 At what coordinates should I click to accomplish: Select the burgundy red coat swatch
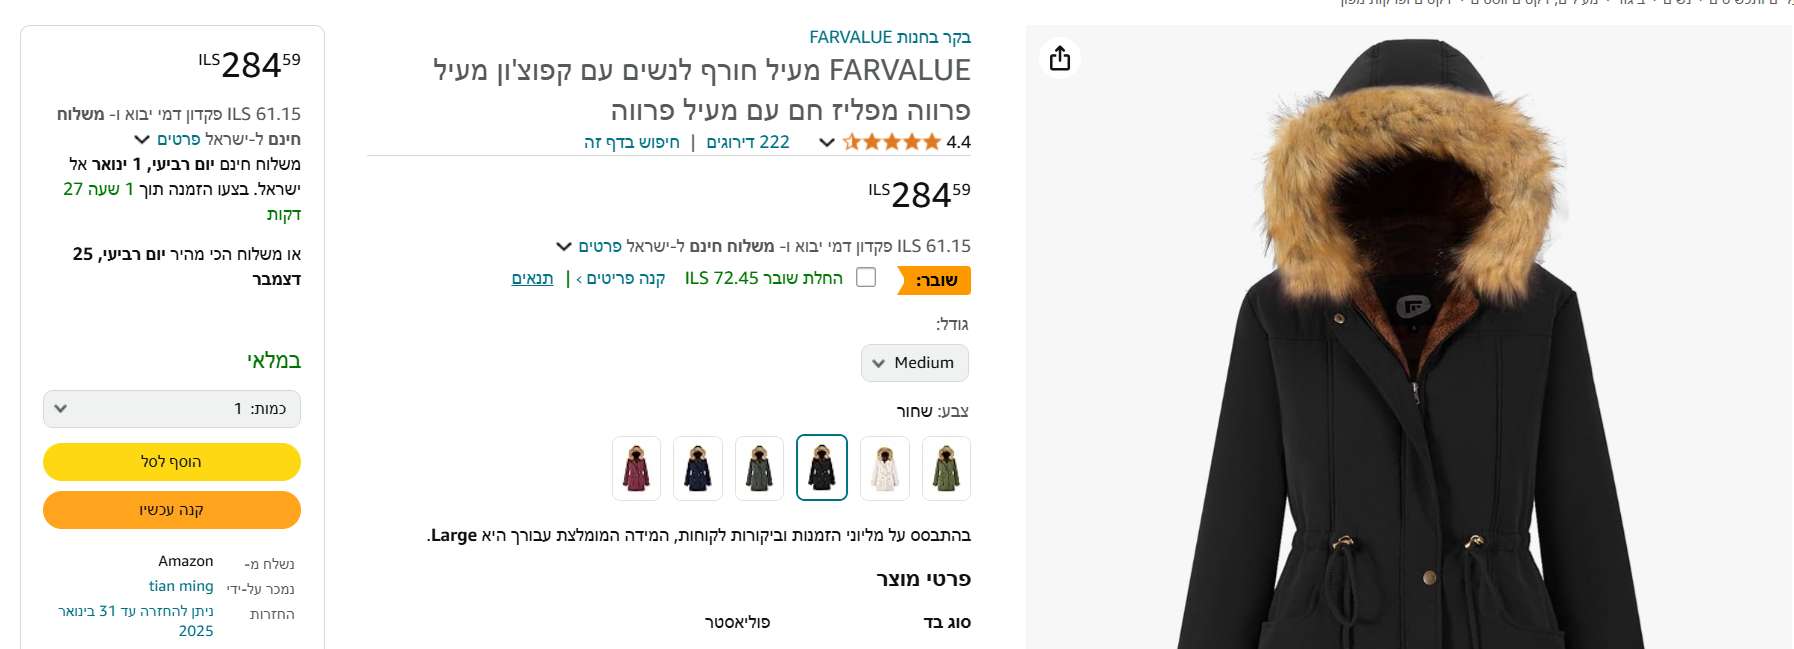tap(636, 468)
